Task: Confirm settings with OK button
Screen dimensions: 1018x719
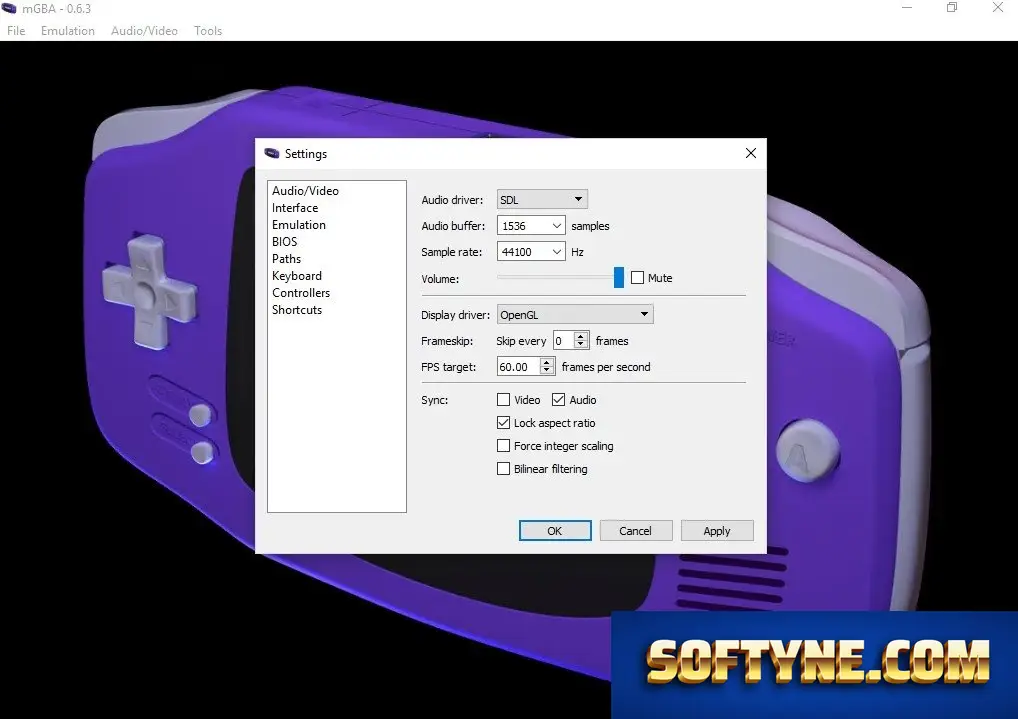Action: (x=555, y=531)
